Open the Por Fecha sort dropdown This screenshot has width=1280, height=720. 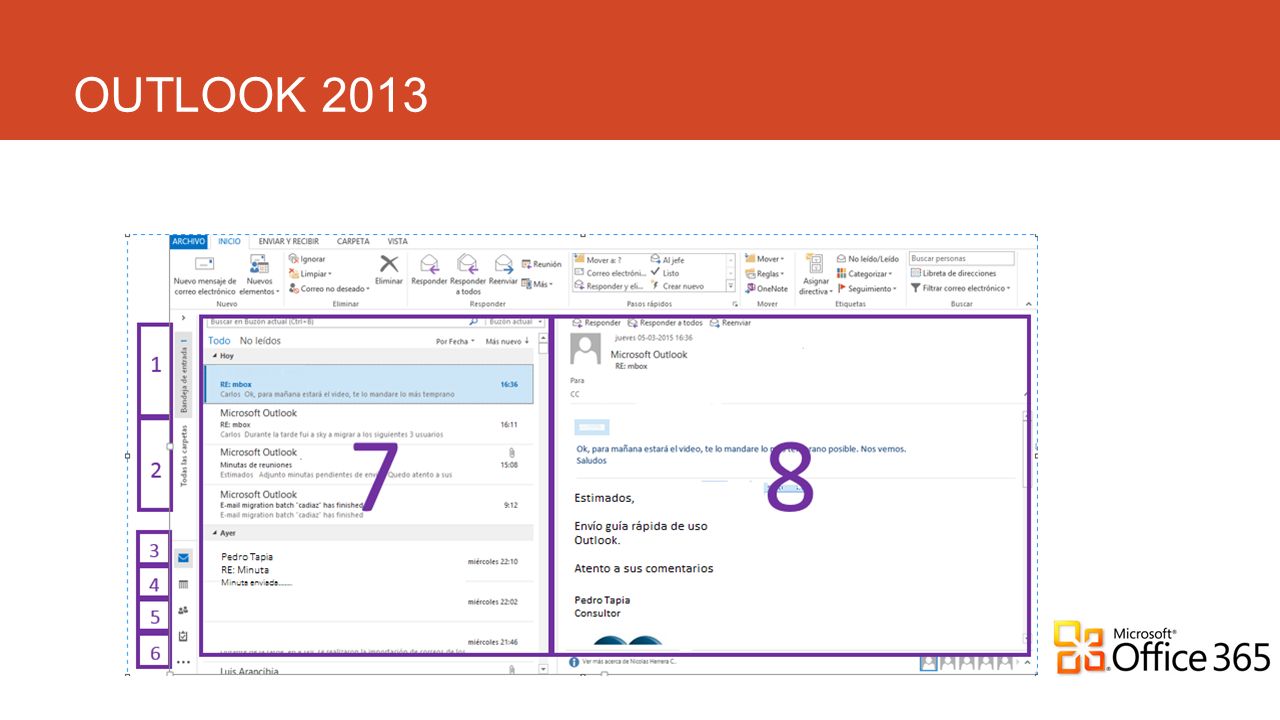(x=455, y=341)
